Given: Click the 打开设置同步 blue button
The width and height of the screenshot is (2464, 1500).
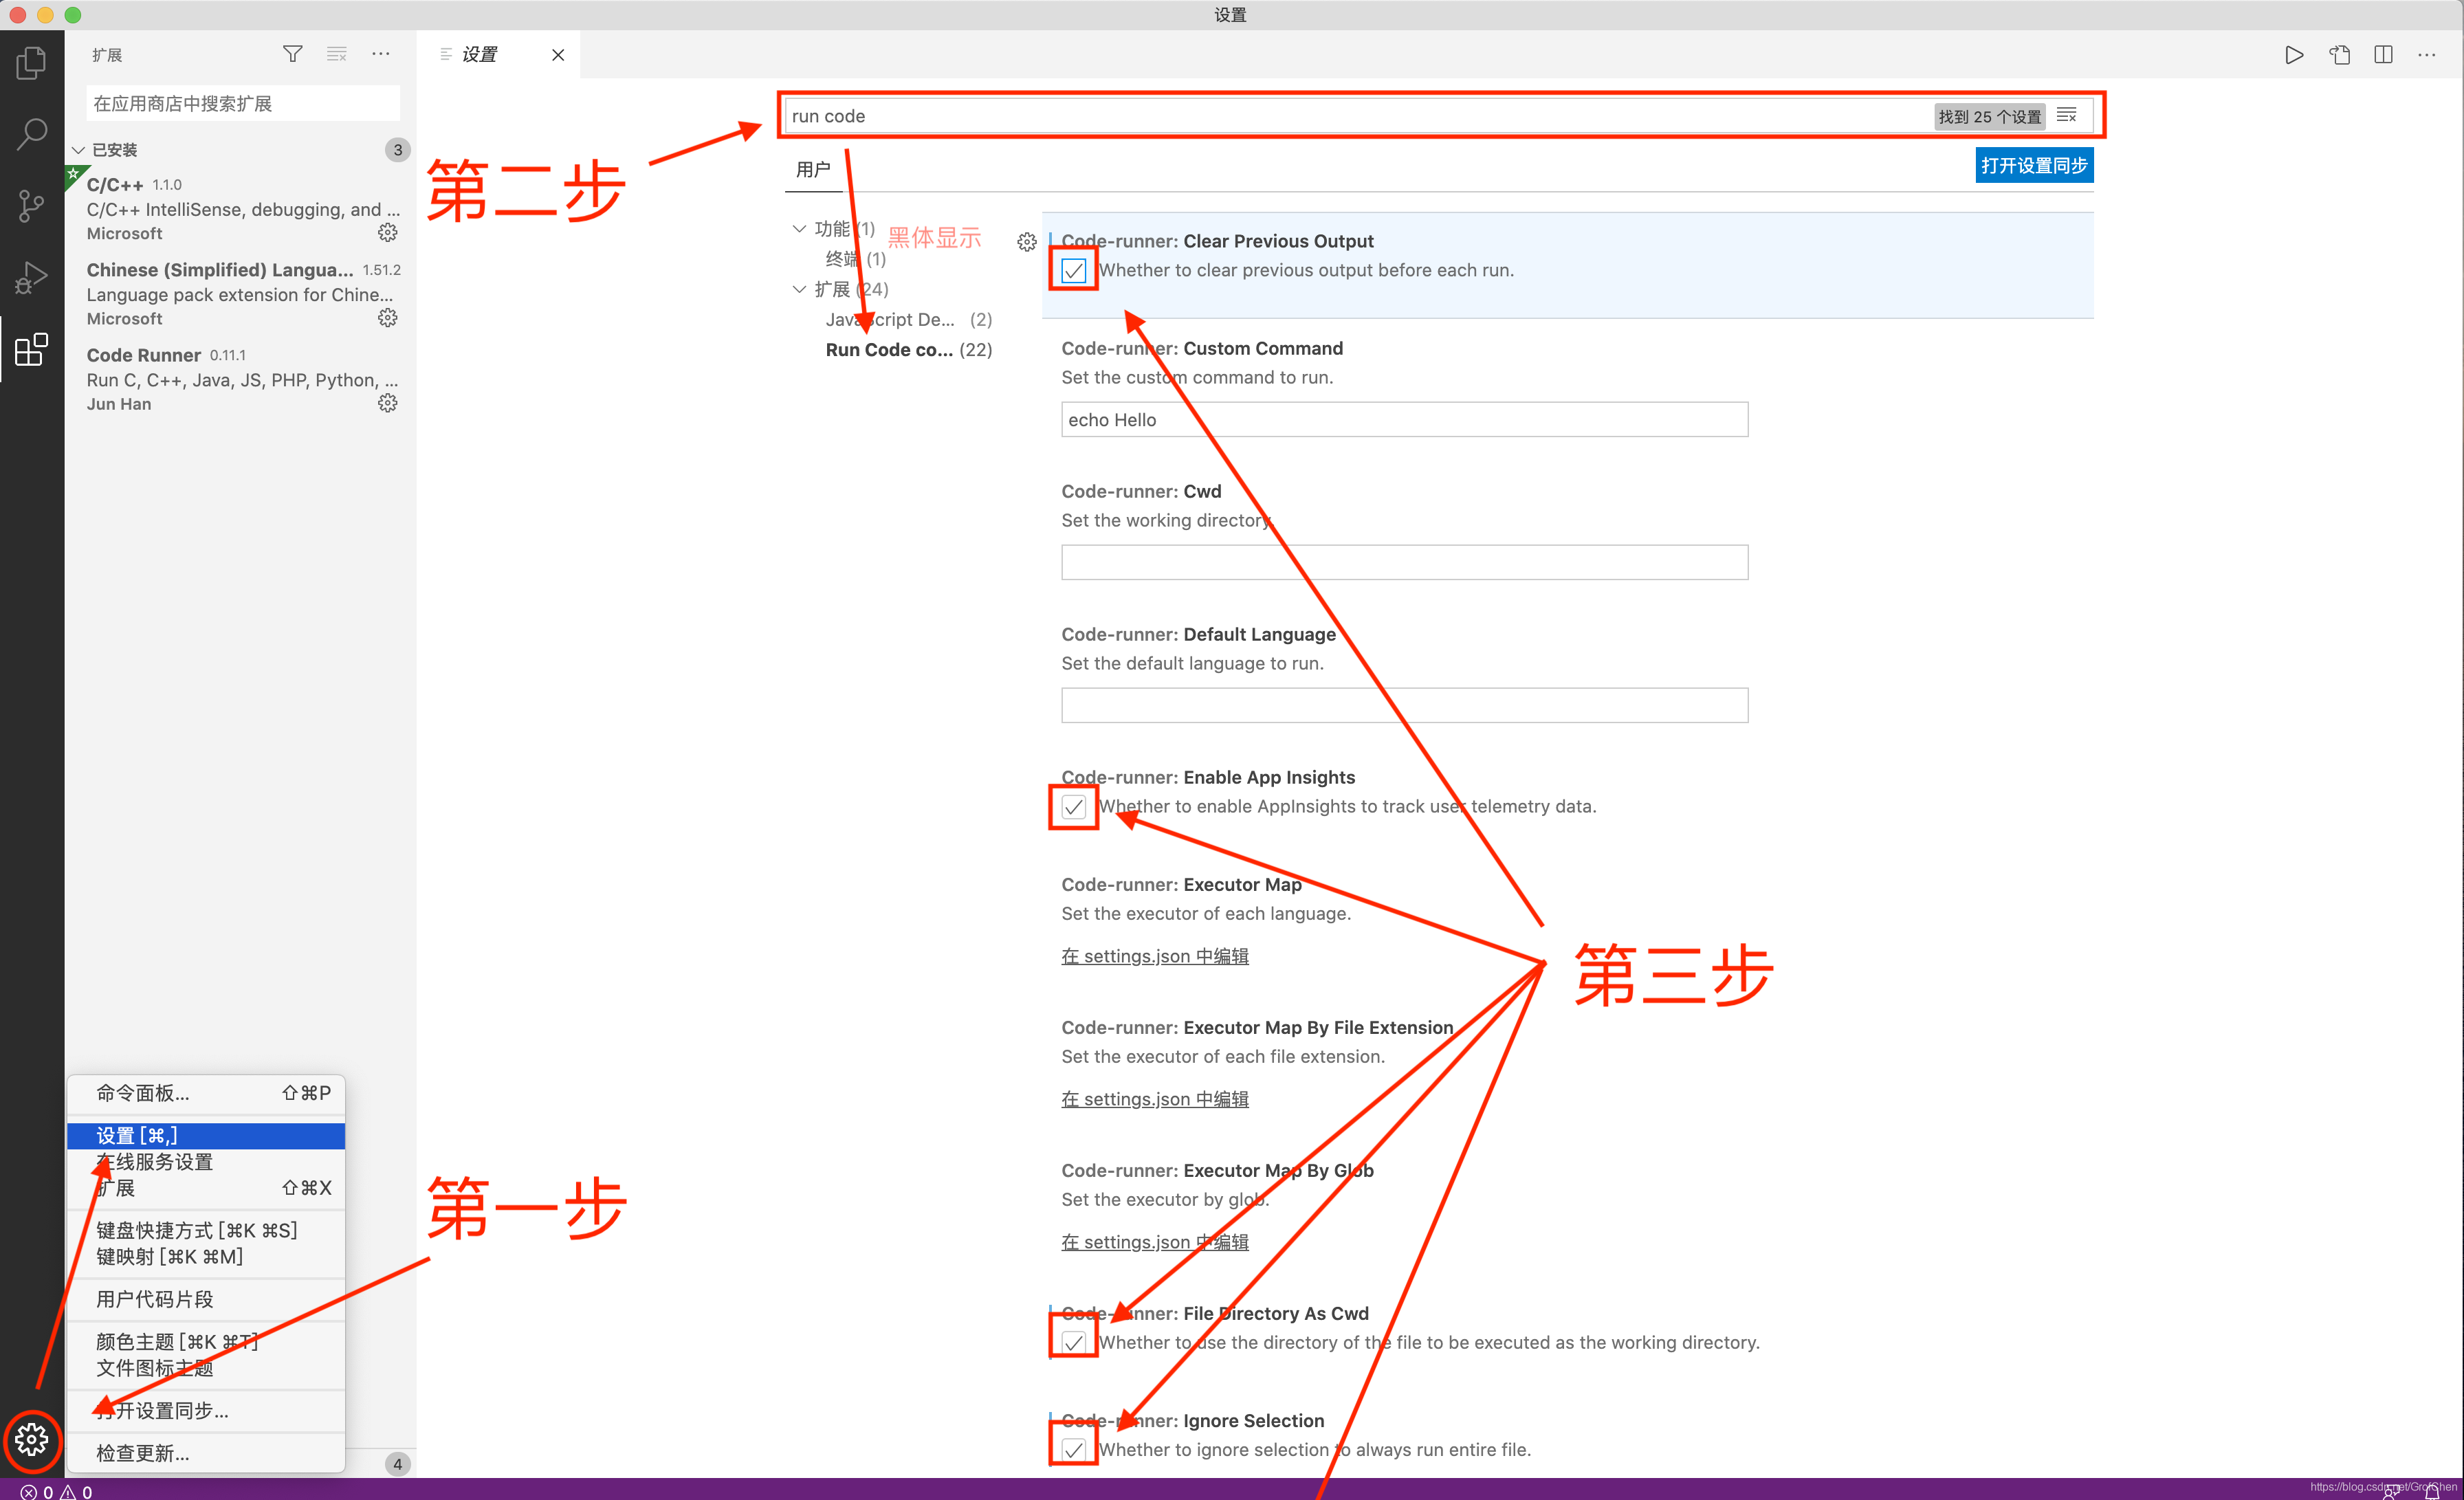Looking at the screenshot, I should [x=2034, y=165].
